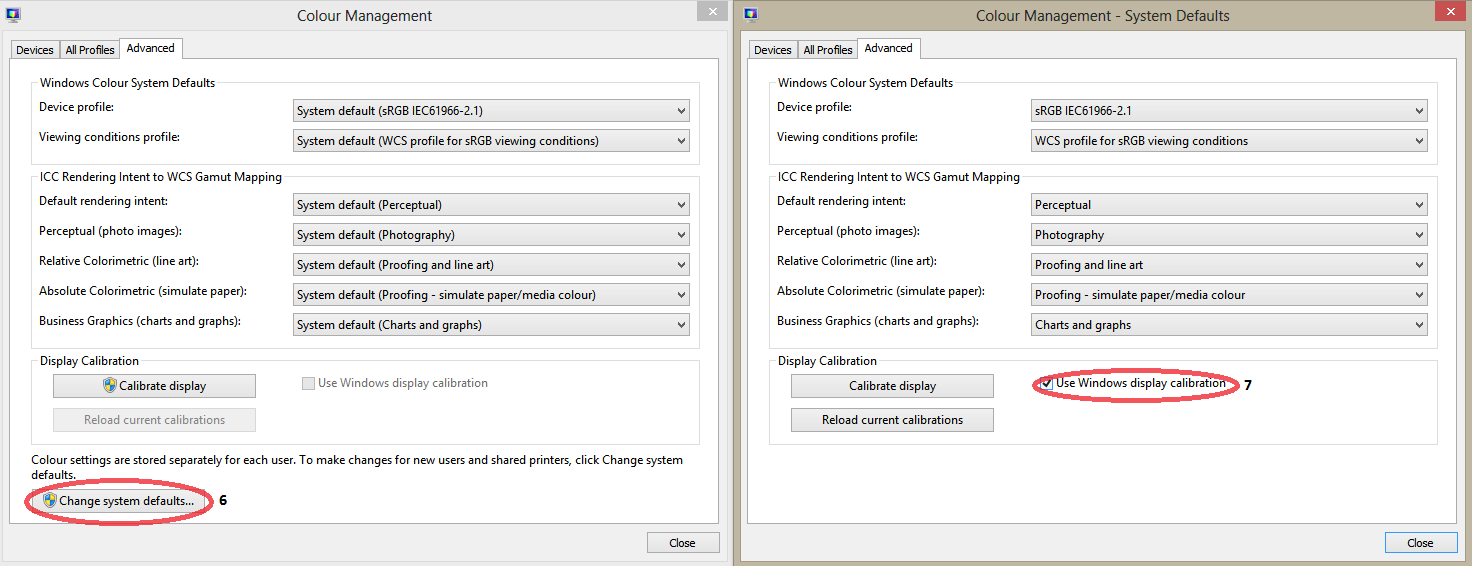Expand the System default (Perceptual) rendering intent dropdown
The image size is (1472, 566).
[491, 205]
